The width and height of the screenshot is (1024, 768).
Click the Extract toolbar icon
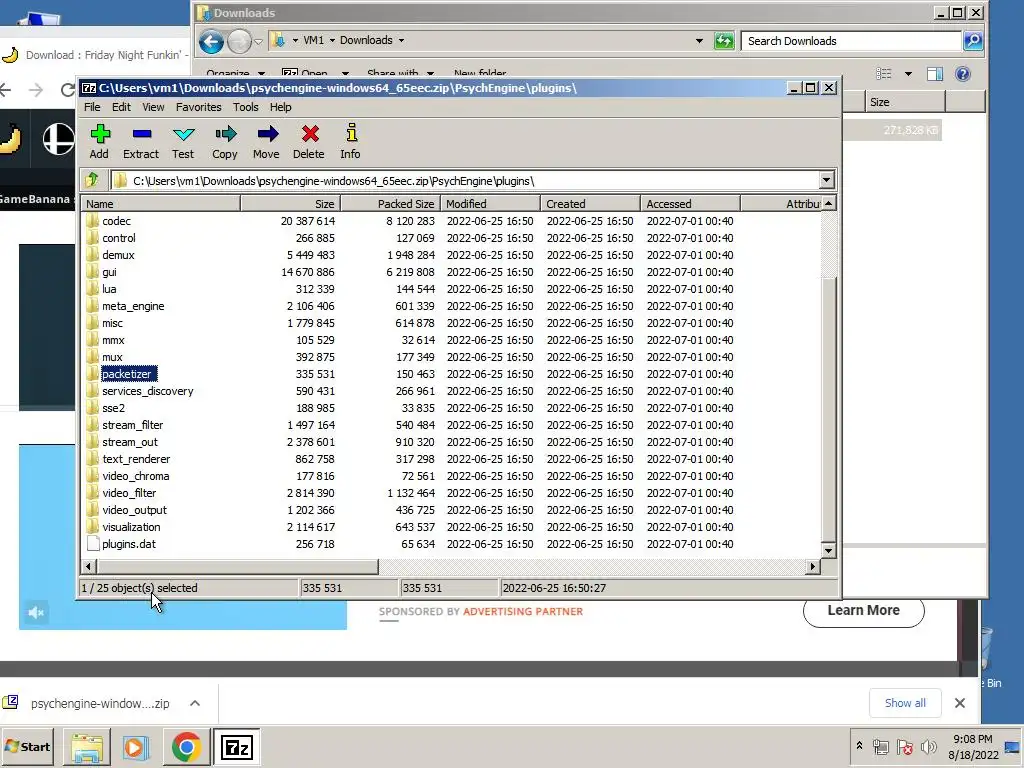(x=141, y=141)
